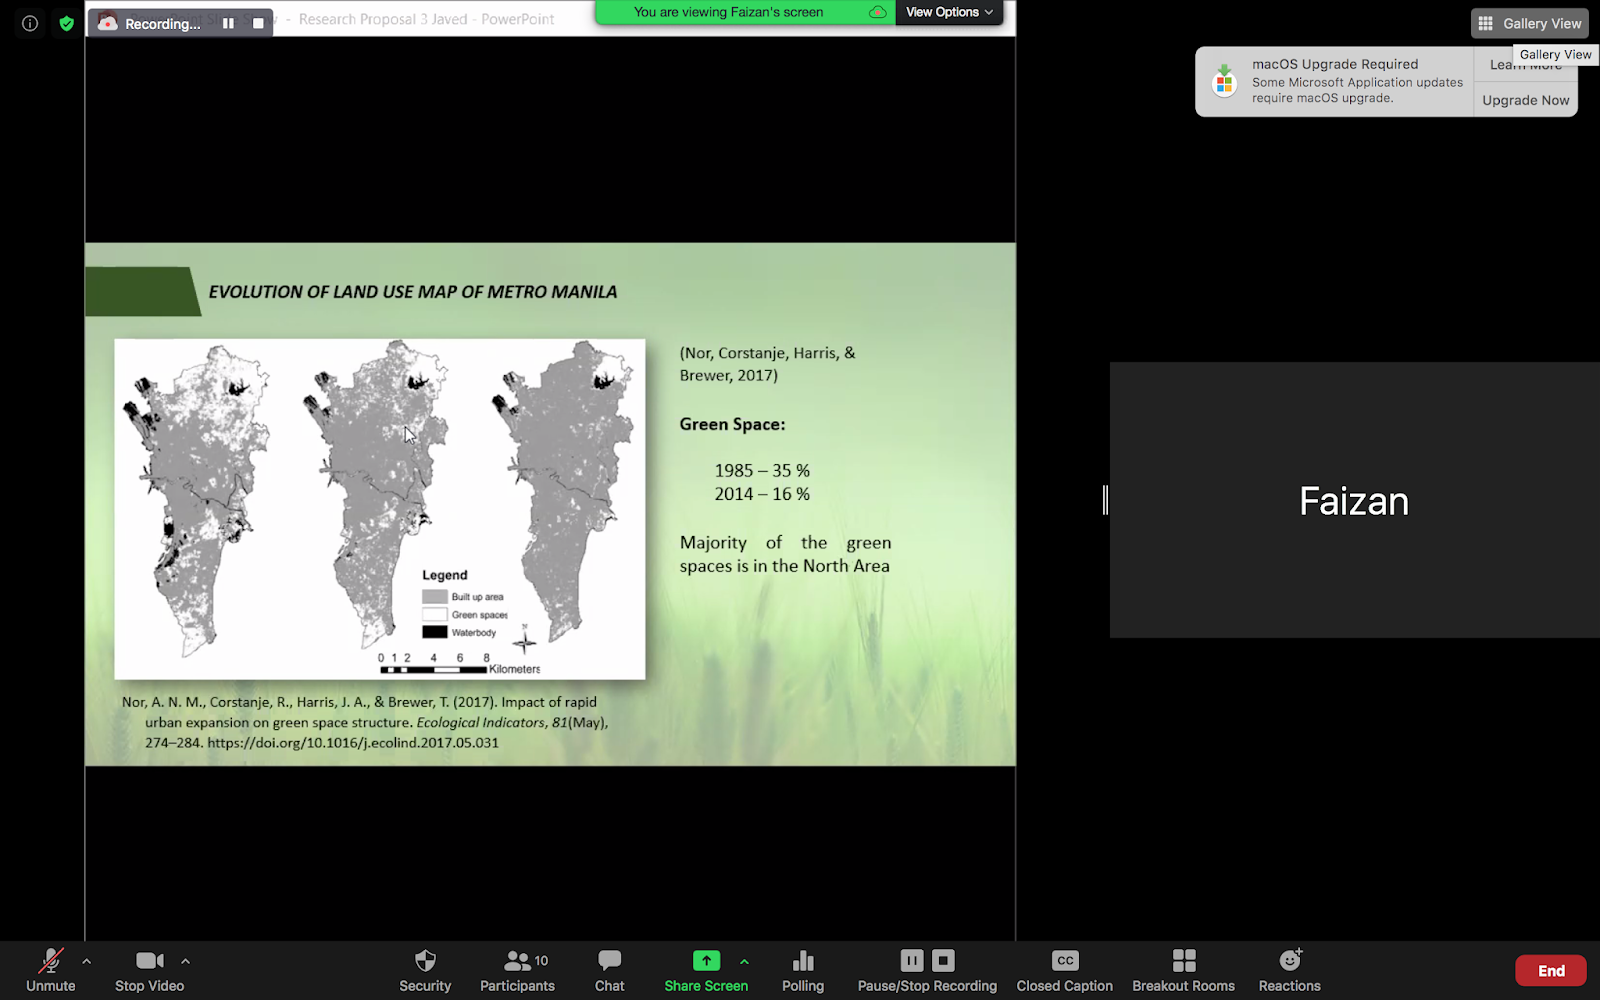Click the green encryption shield icon
Screen dimensions: 1600x1000
pos(66,23)
